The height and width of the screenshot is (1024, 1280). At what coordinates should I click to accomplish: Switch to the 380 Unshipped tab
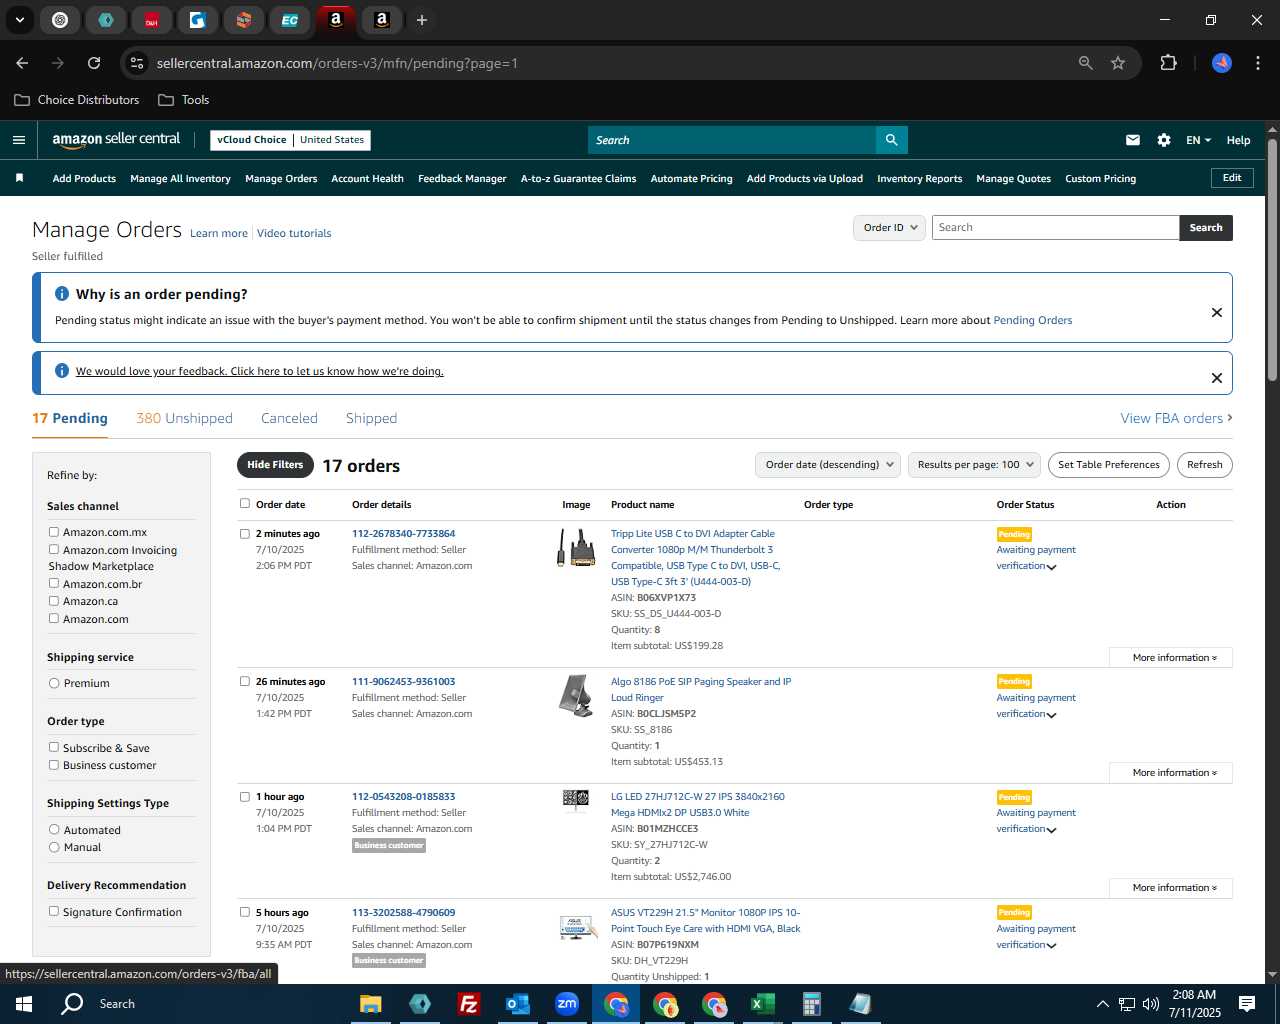coord(184,418)
